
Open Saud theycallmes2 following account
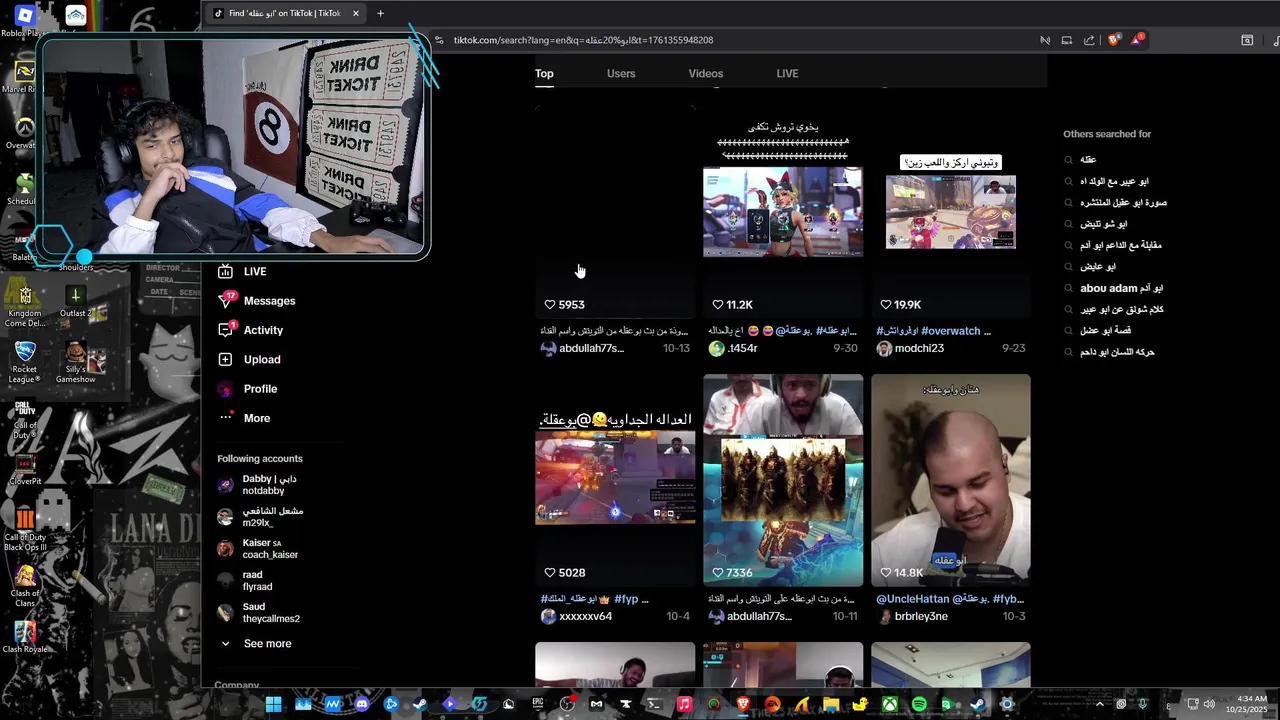[x=259, y=613]
